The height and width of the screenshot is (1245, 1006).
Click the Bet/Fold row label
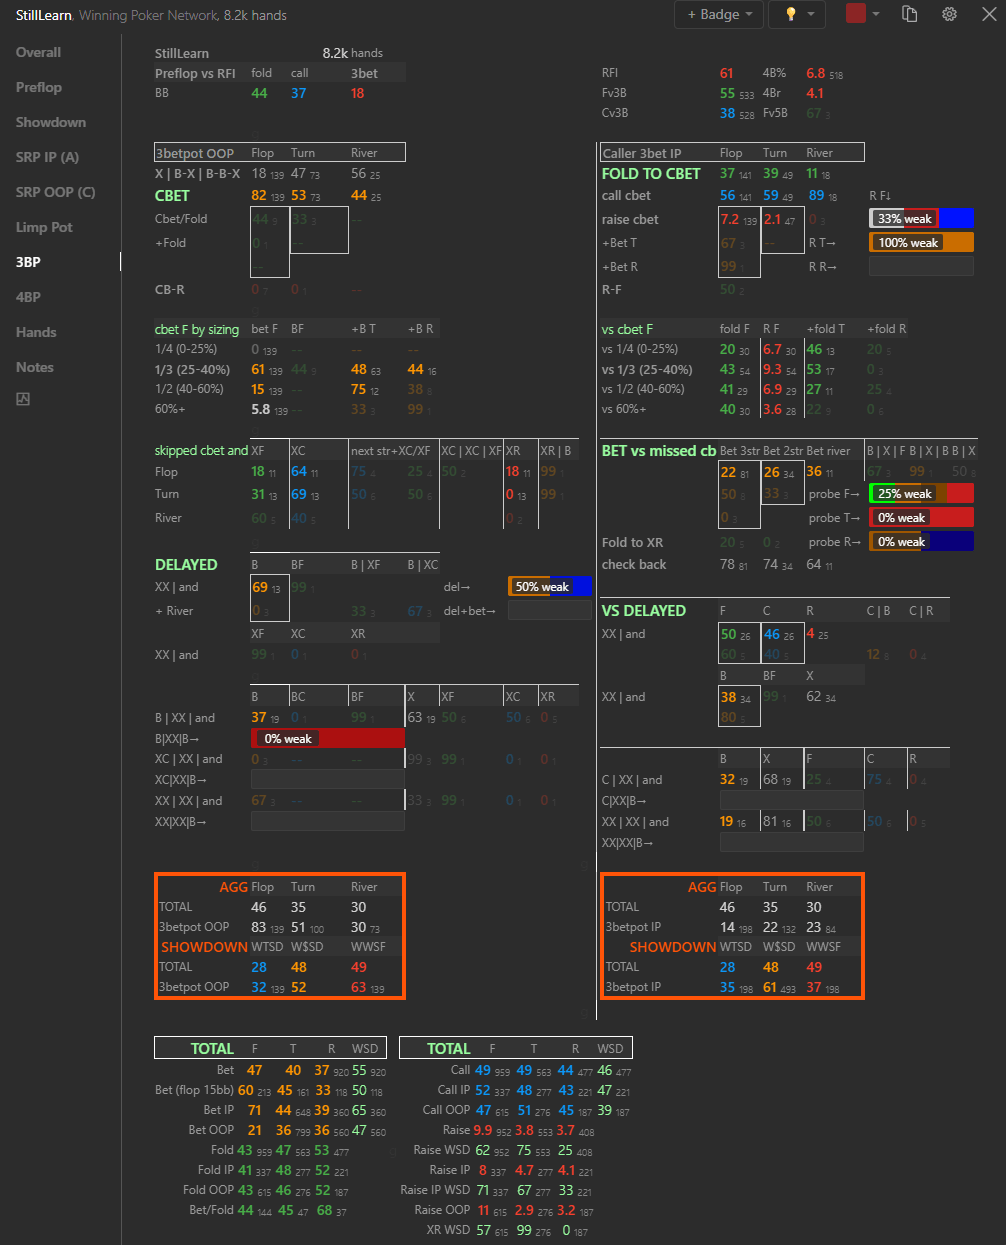point(211,1210)
